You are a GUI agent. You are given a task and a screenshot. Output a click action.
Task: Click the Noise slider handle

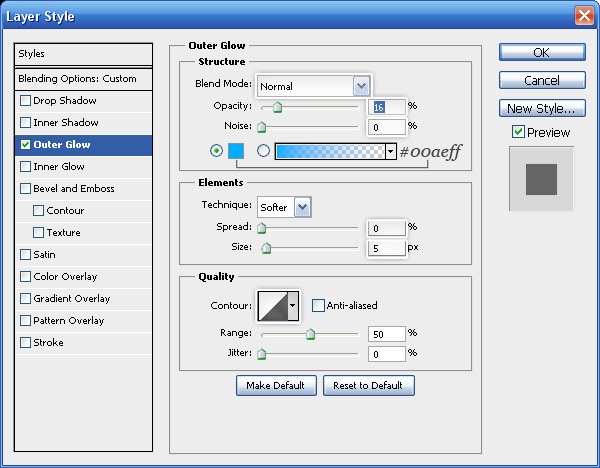click(262, 127)
